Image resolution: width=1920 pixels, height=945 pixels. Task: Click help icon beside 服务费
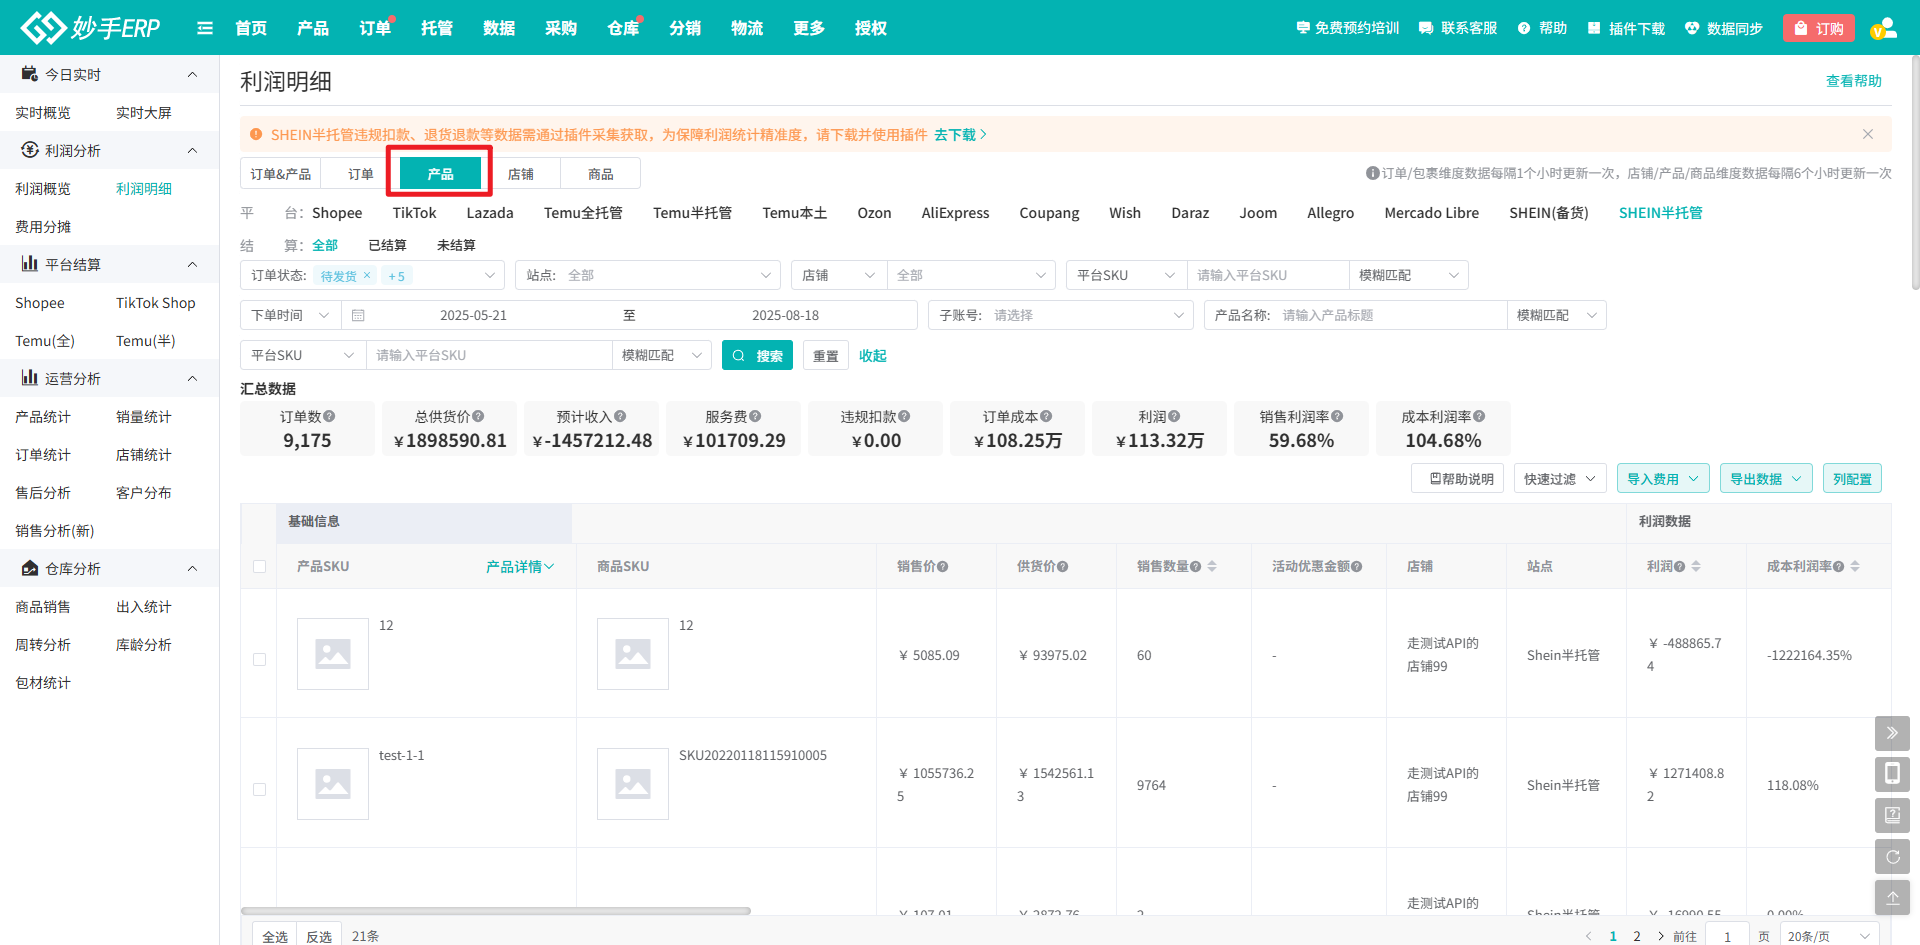tap(755, 416)
